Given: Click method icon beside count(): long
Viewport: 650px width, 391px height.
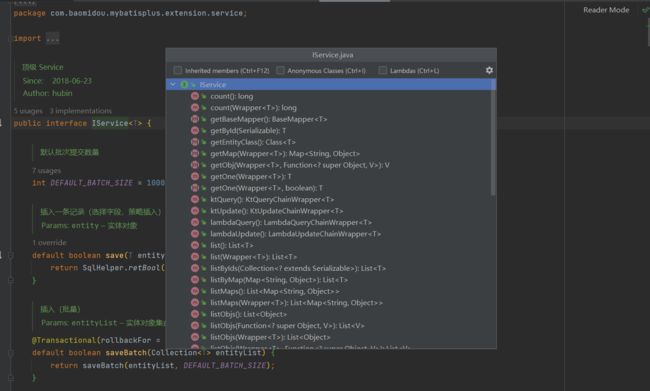Looking at the screenshot, I should pyautogui.click(x=195, y=96).
